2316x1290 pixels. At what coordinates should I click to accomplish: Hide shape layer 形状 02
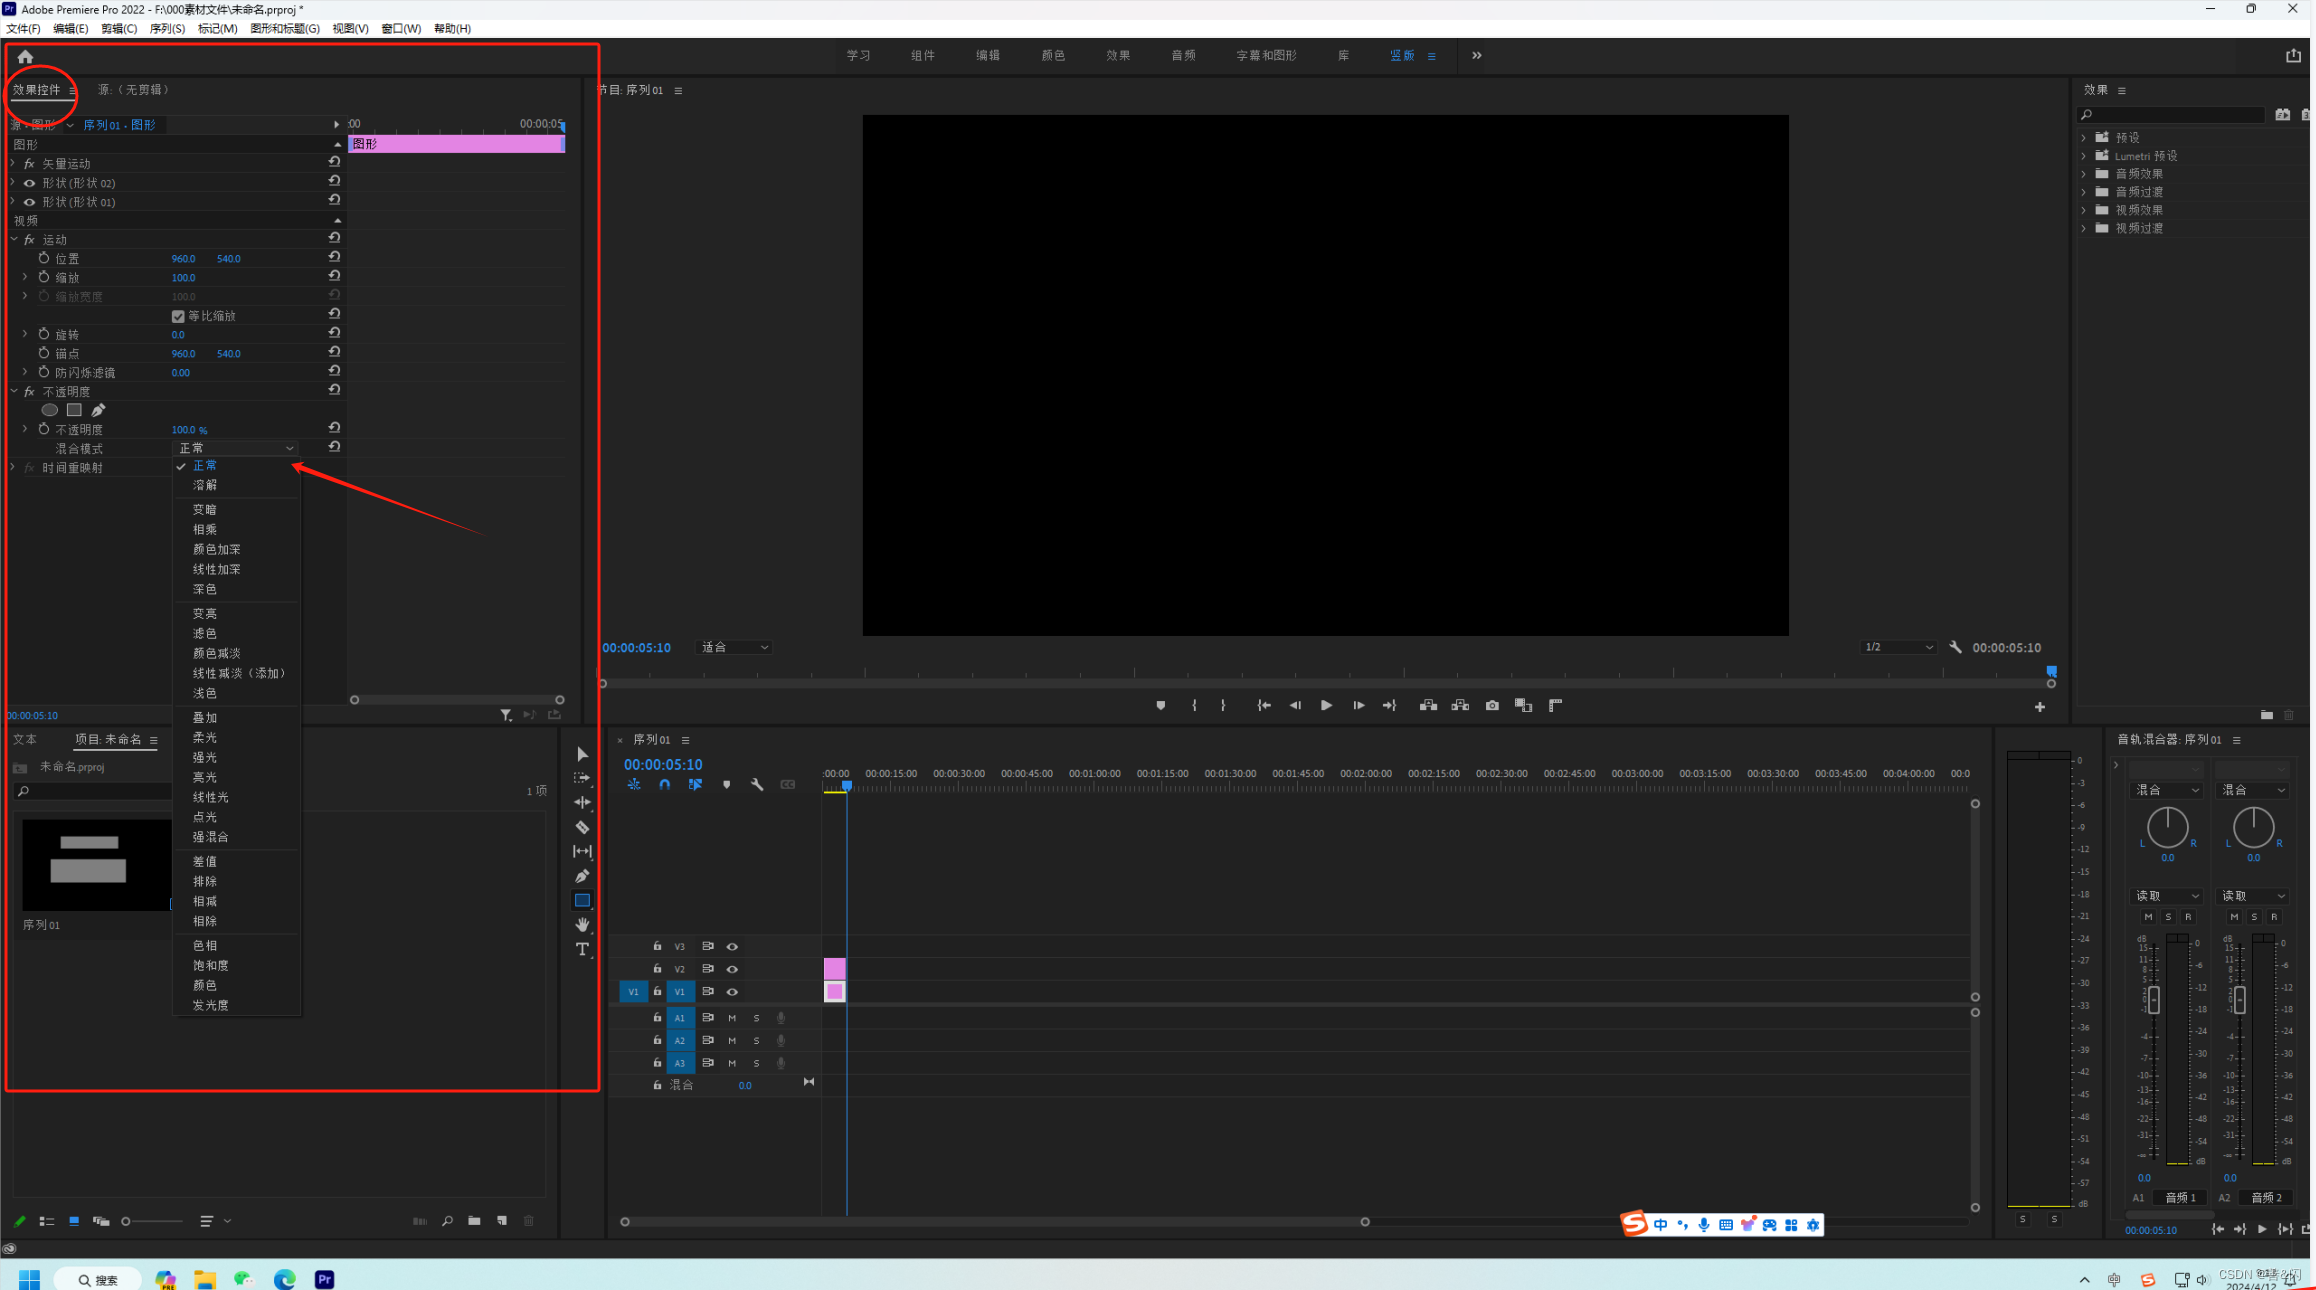(x=29, y=183)
